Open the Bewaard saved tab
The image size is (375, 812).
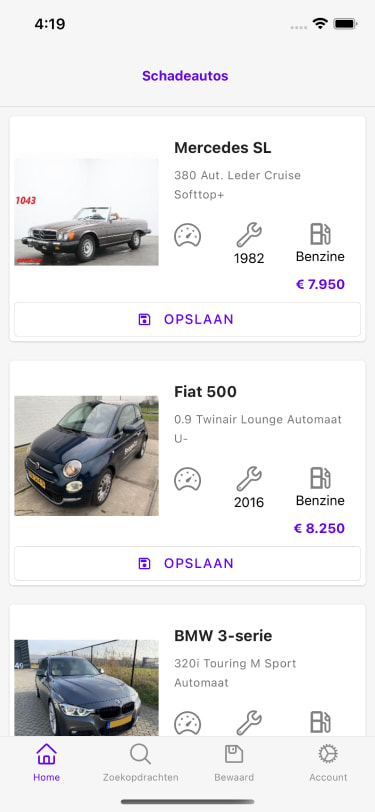point(234,762)
